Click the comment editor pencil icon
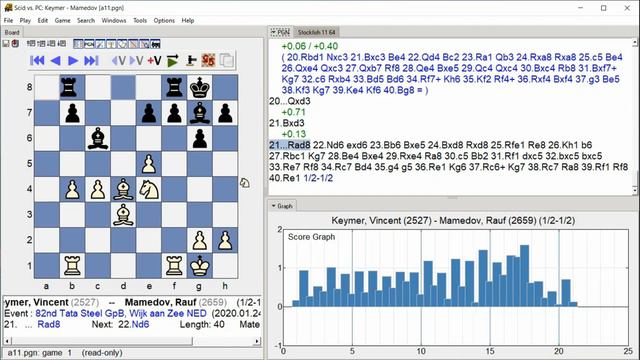 pos(100,44)
